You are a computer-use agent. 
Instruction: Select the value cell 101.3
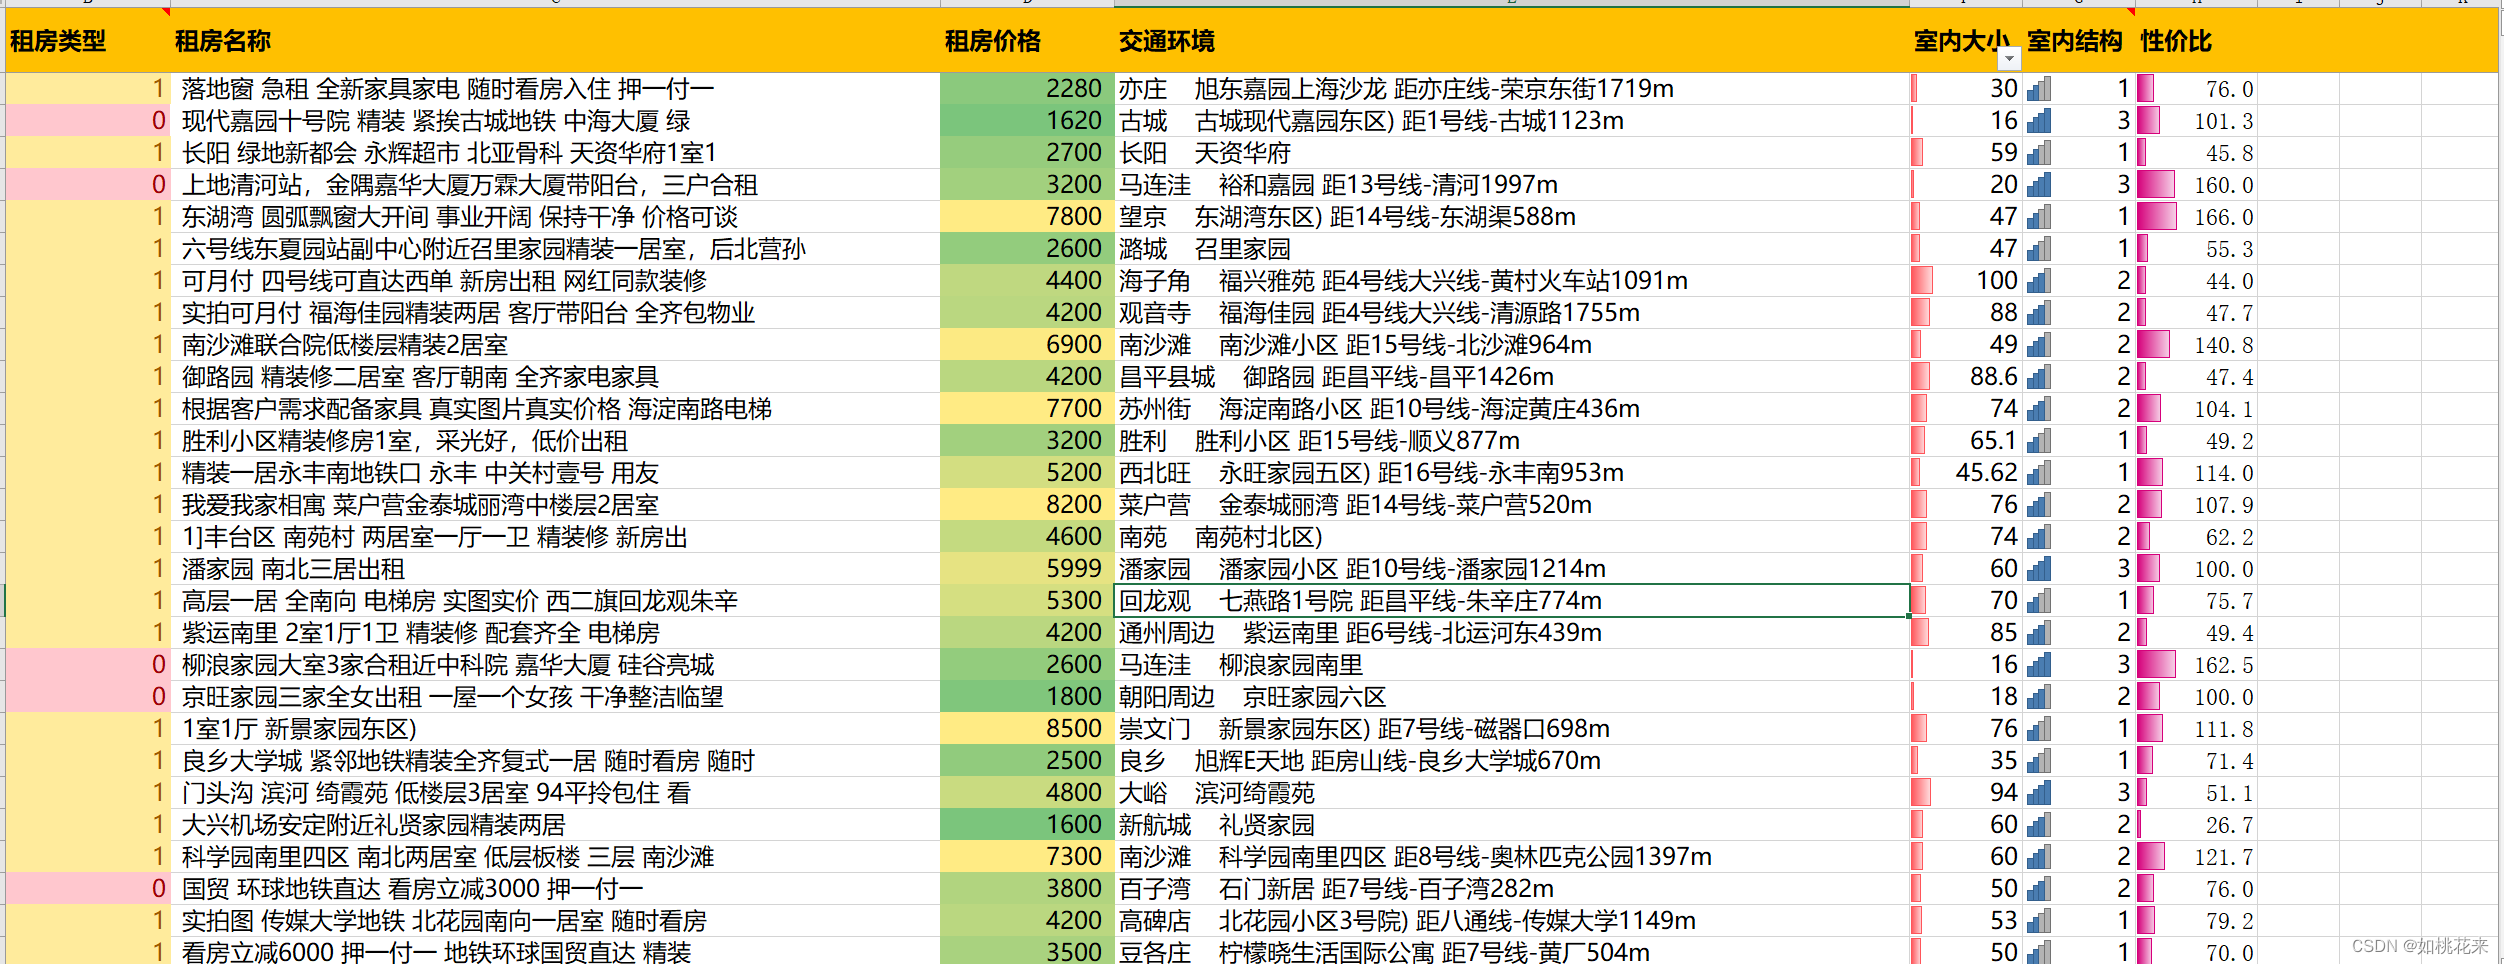[2196, 121]
